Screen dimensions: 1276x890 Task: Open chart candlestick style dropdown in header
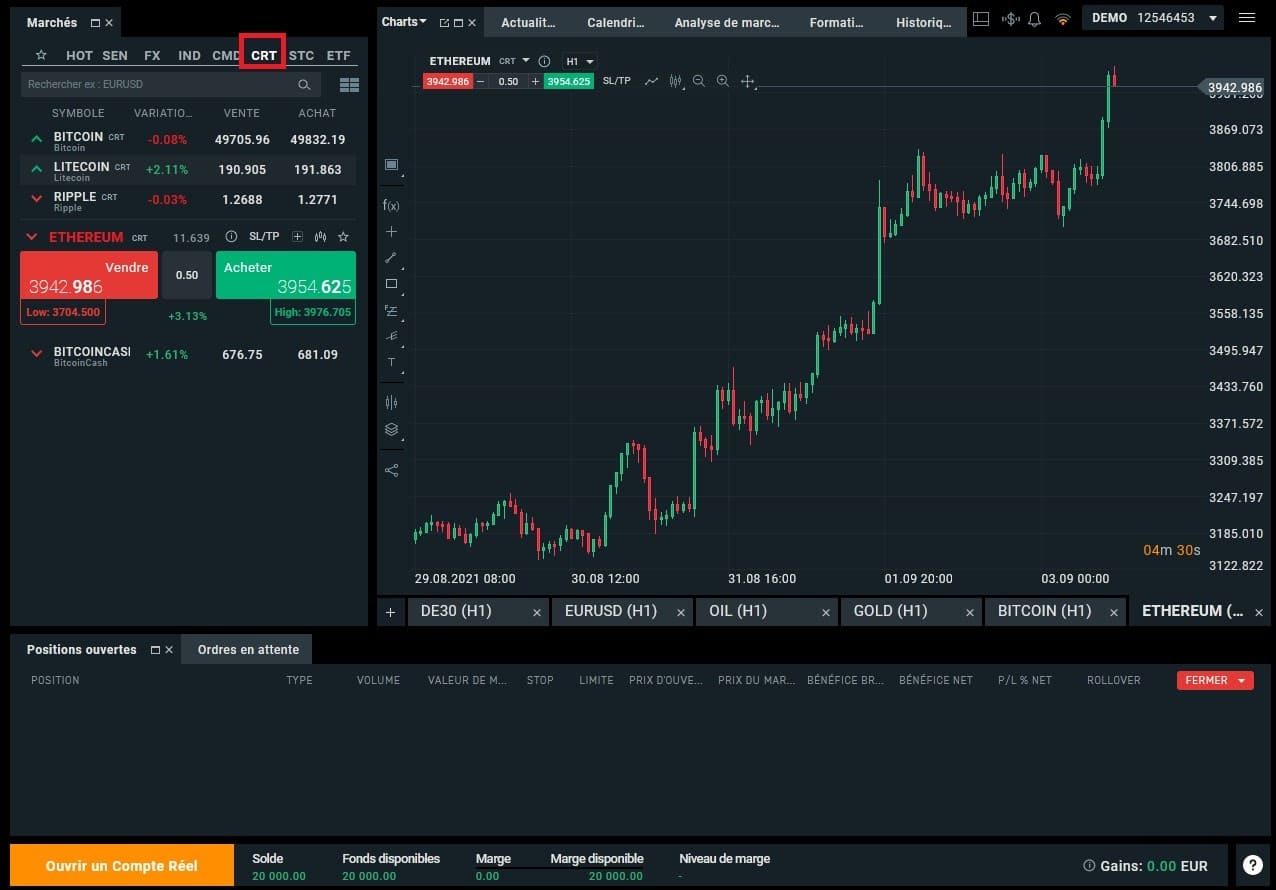(676, 81)
